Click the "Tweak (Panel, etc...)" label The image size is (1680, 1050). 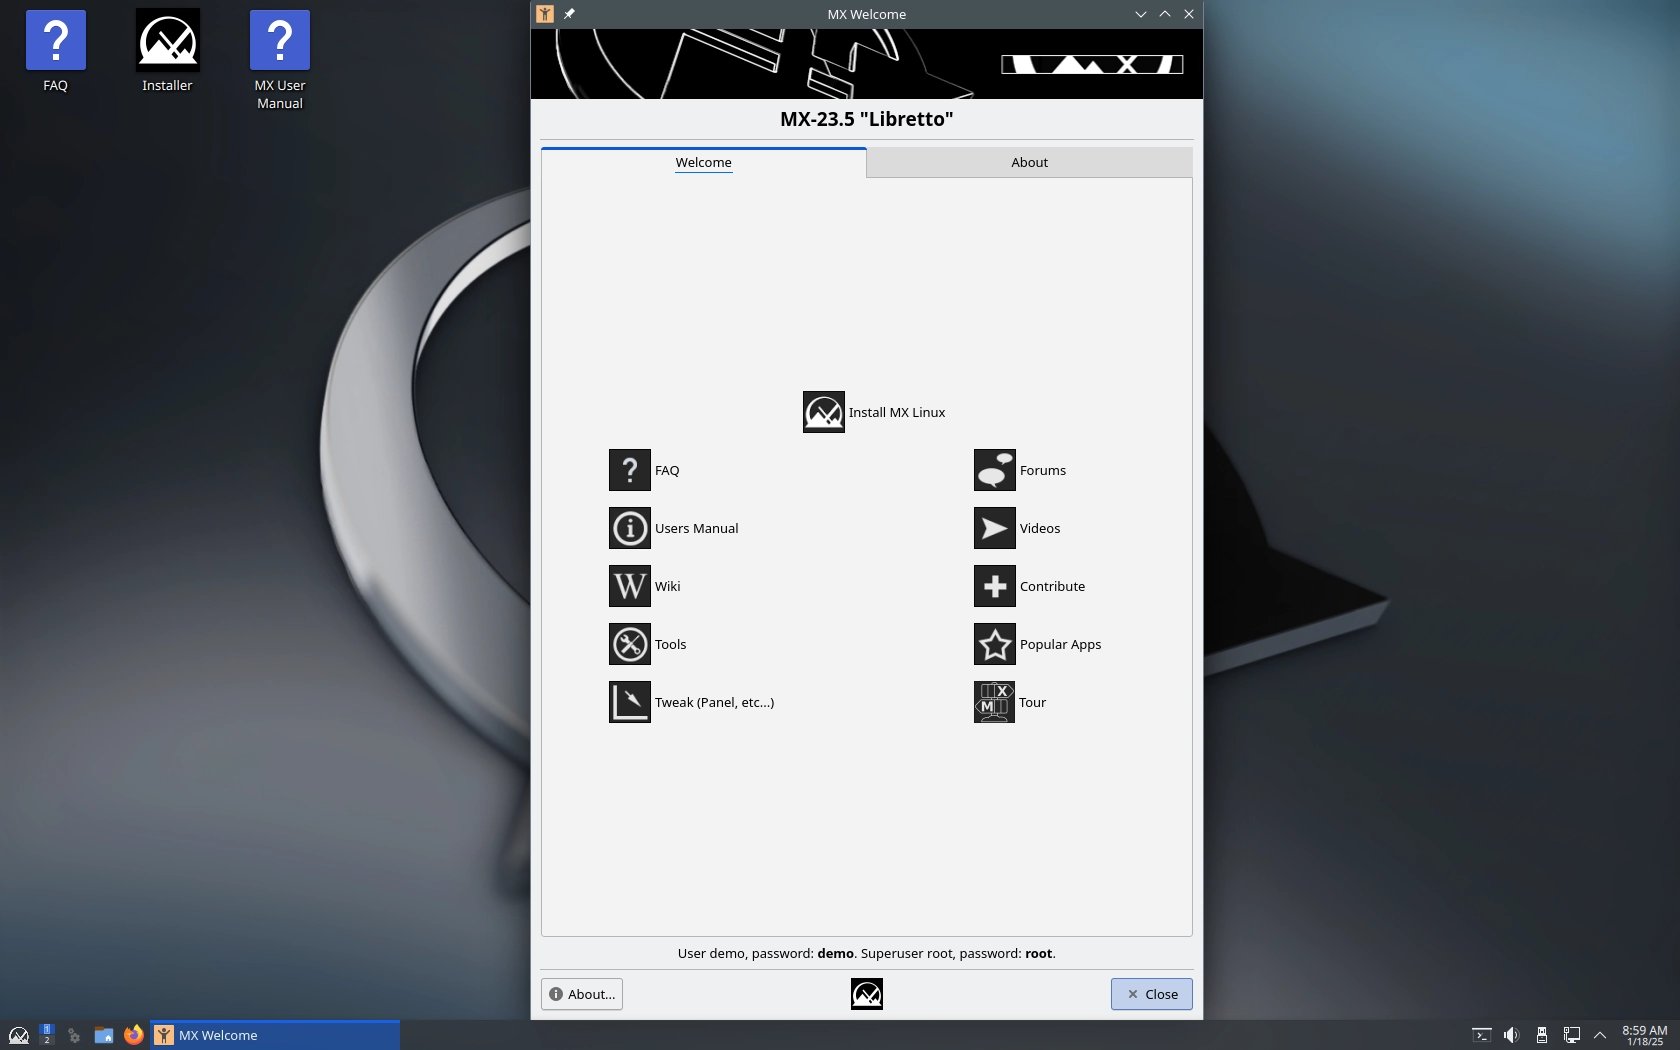coord(714,703)
